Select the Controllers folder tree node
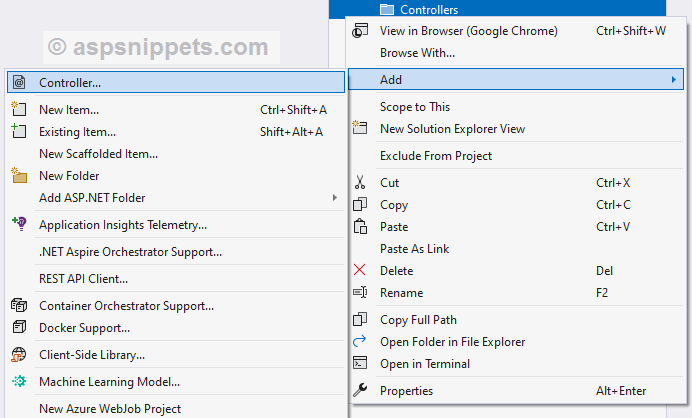 click(497, 9)
